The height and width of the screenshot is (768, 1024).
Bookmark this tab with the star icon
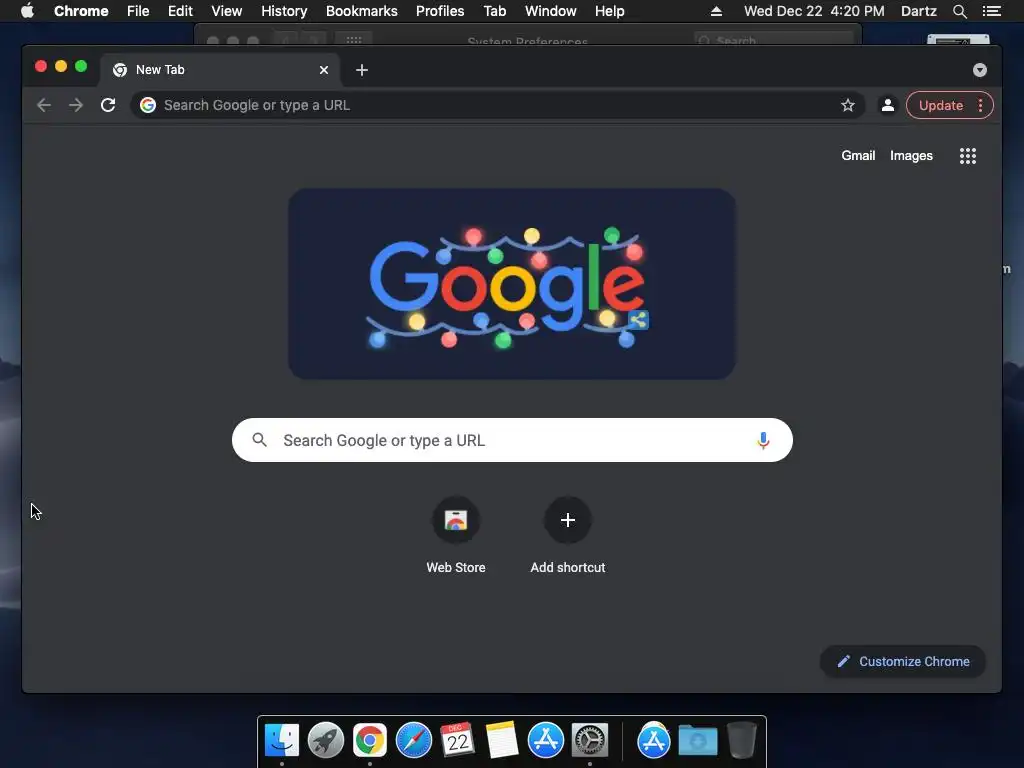848,105
